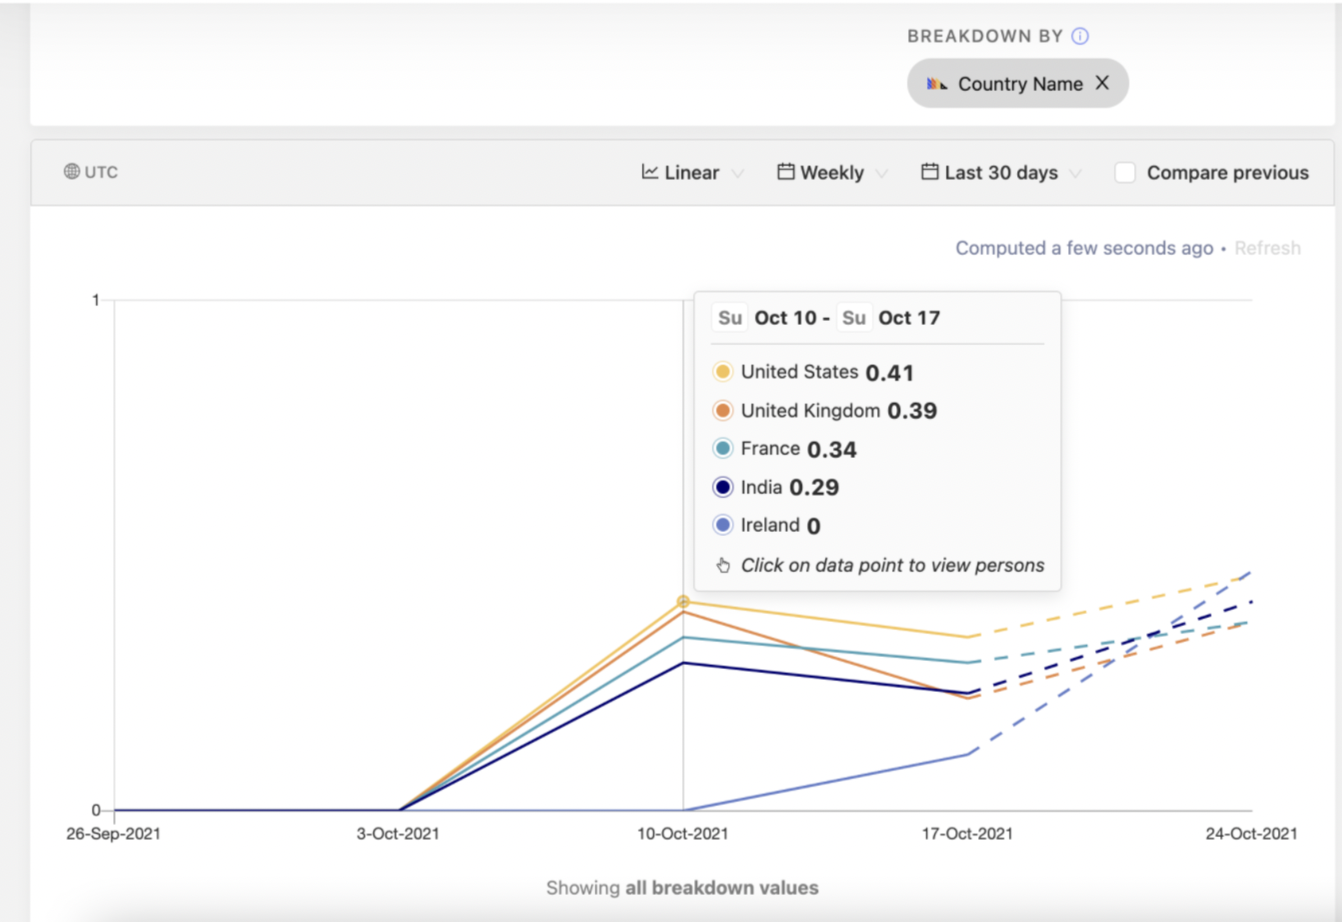Click the Country Name breakdown pill
The height and width of the screenshot is (922, 1342).
[x=1019, y=84]
